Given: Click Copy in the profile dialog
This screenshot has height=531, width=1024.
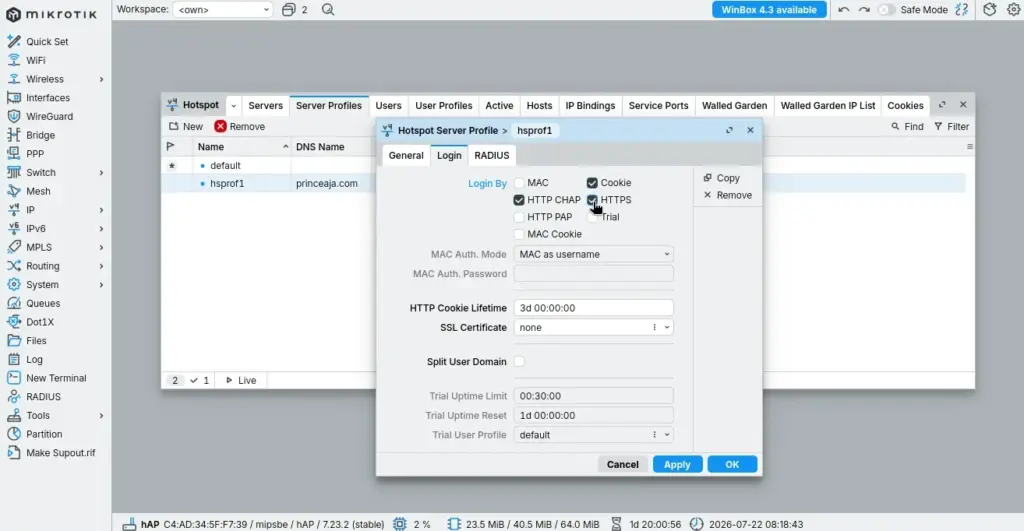Looking at the screenshot, I should 722,178.
